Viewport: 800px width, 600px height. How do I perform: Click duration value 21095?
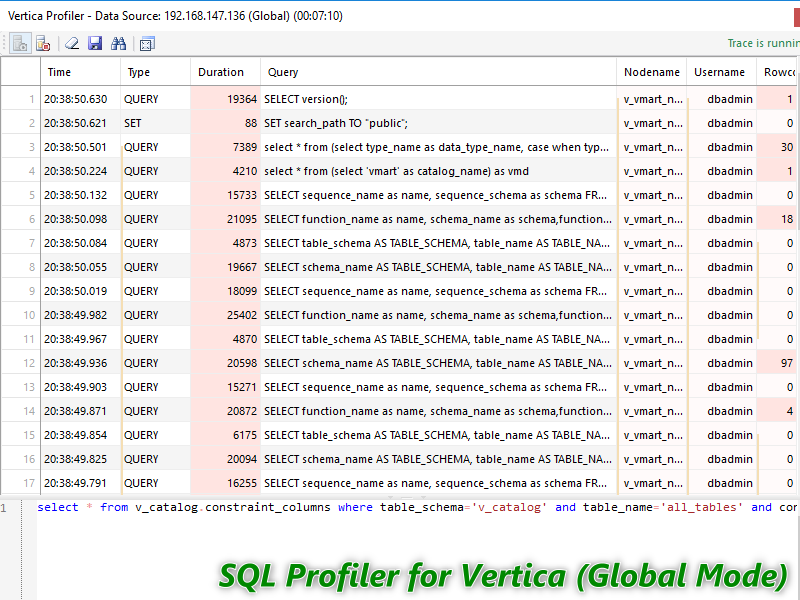click(x=226, y=219)
